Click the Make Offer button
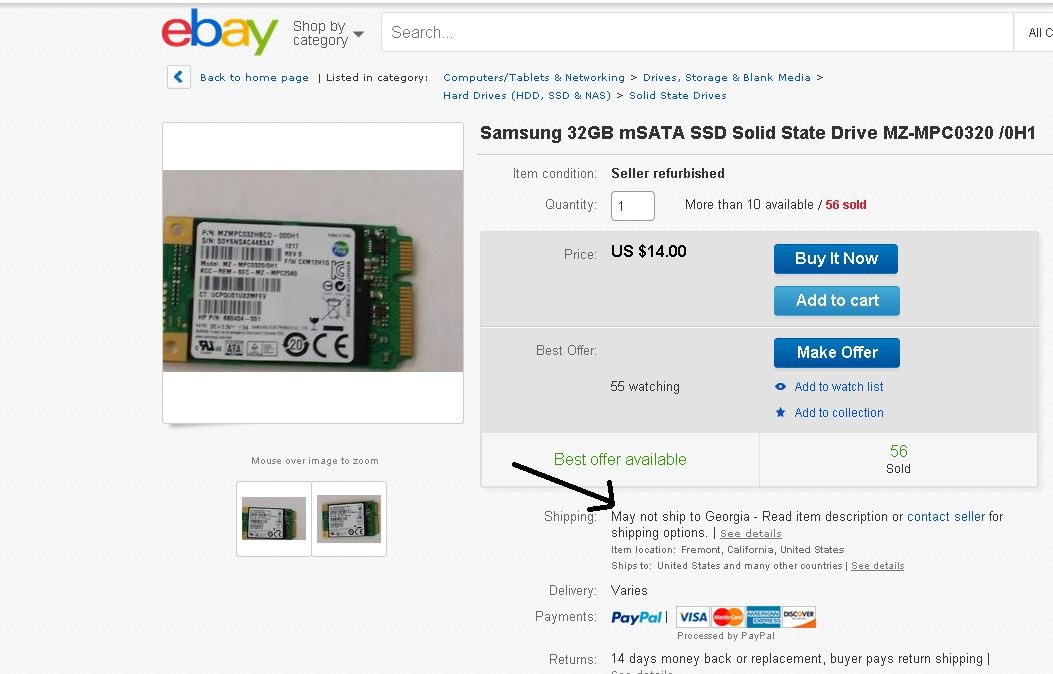Image resolution: width=1053 pixels, height=674 pixels. coord(837,353)
